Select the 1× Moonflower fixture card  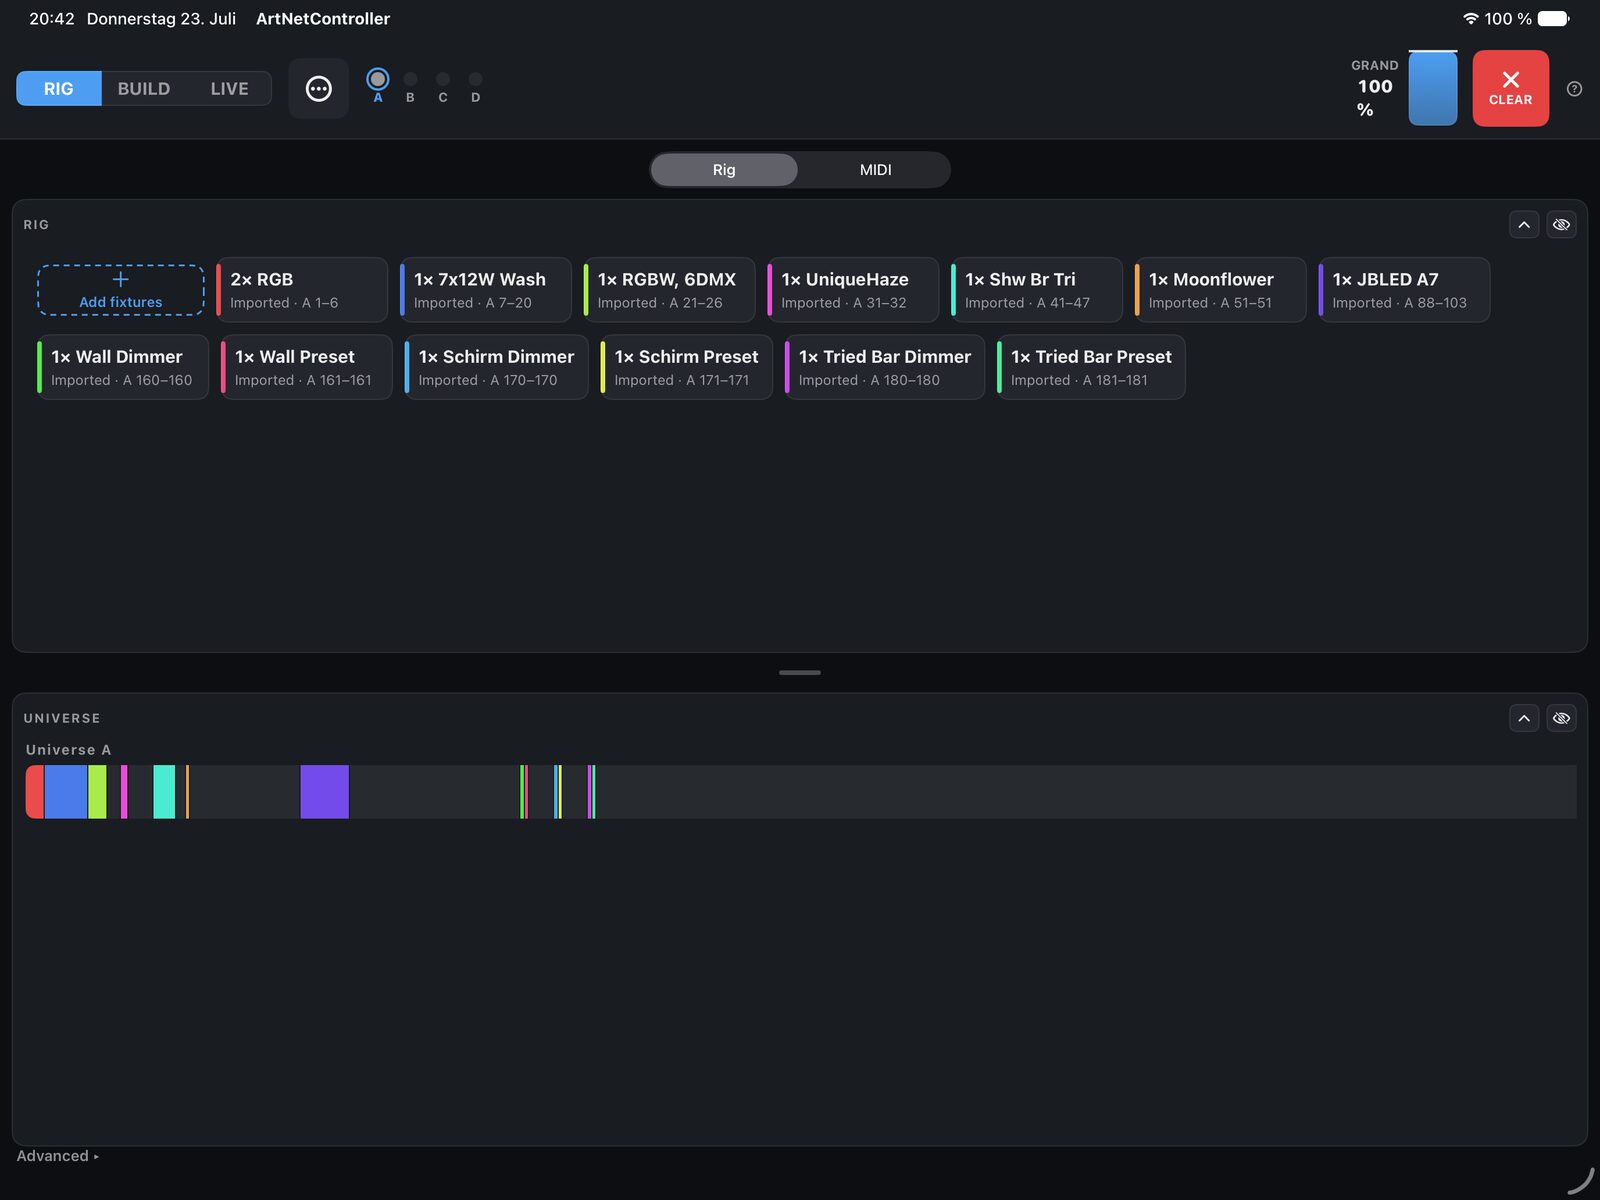(x=1220, y=290)
